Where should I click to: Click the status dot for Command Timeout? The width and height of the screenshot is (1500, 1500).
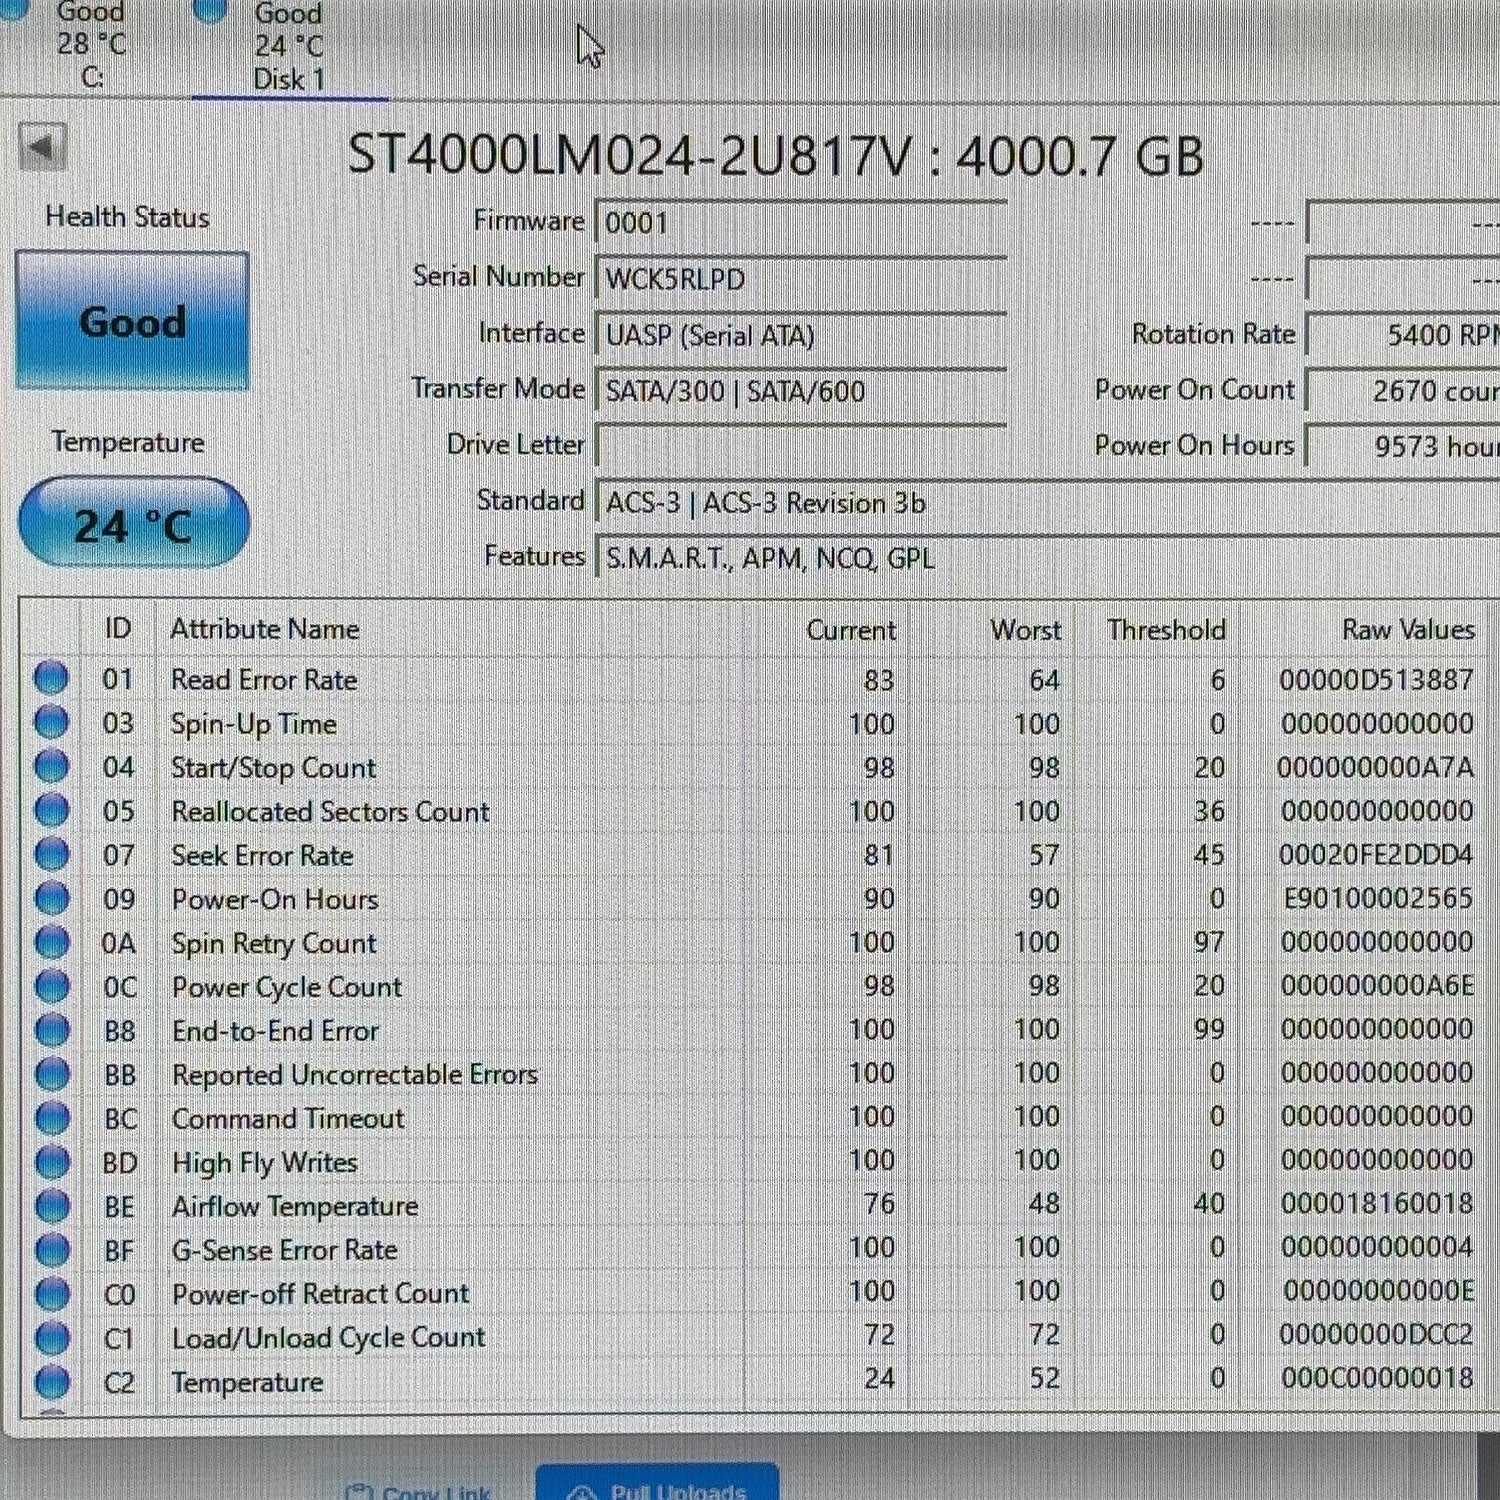coord(51,1117)
